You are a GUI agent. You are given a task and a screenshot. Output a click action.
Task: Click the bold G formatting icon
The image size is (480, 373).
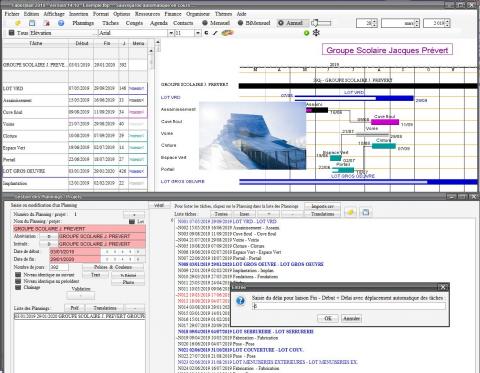206,33
